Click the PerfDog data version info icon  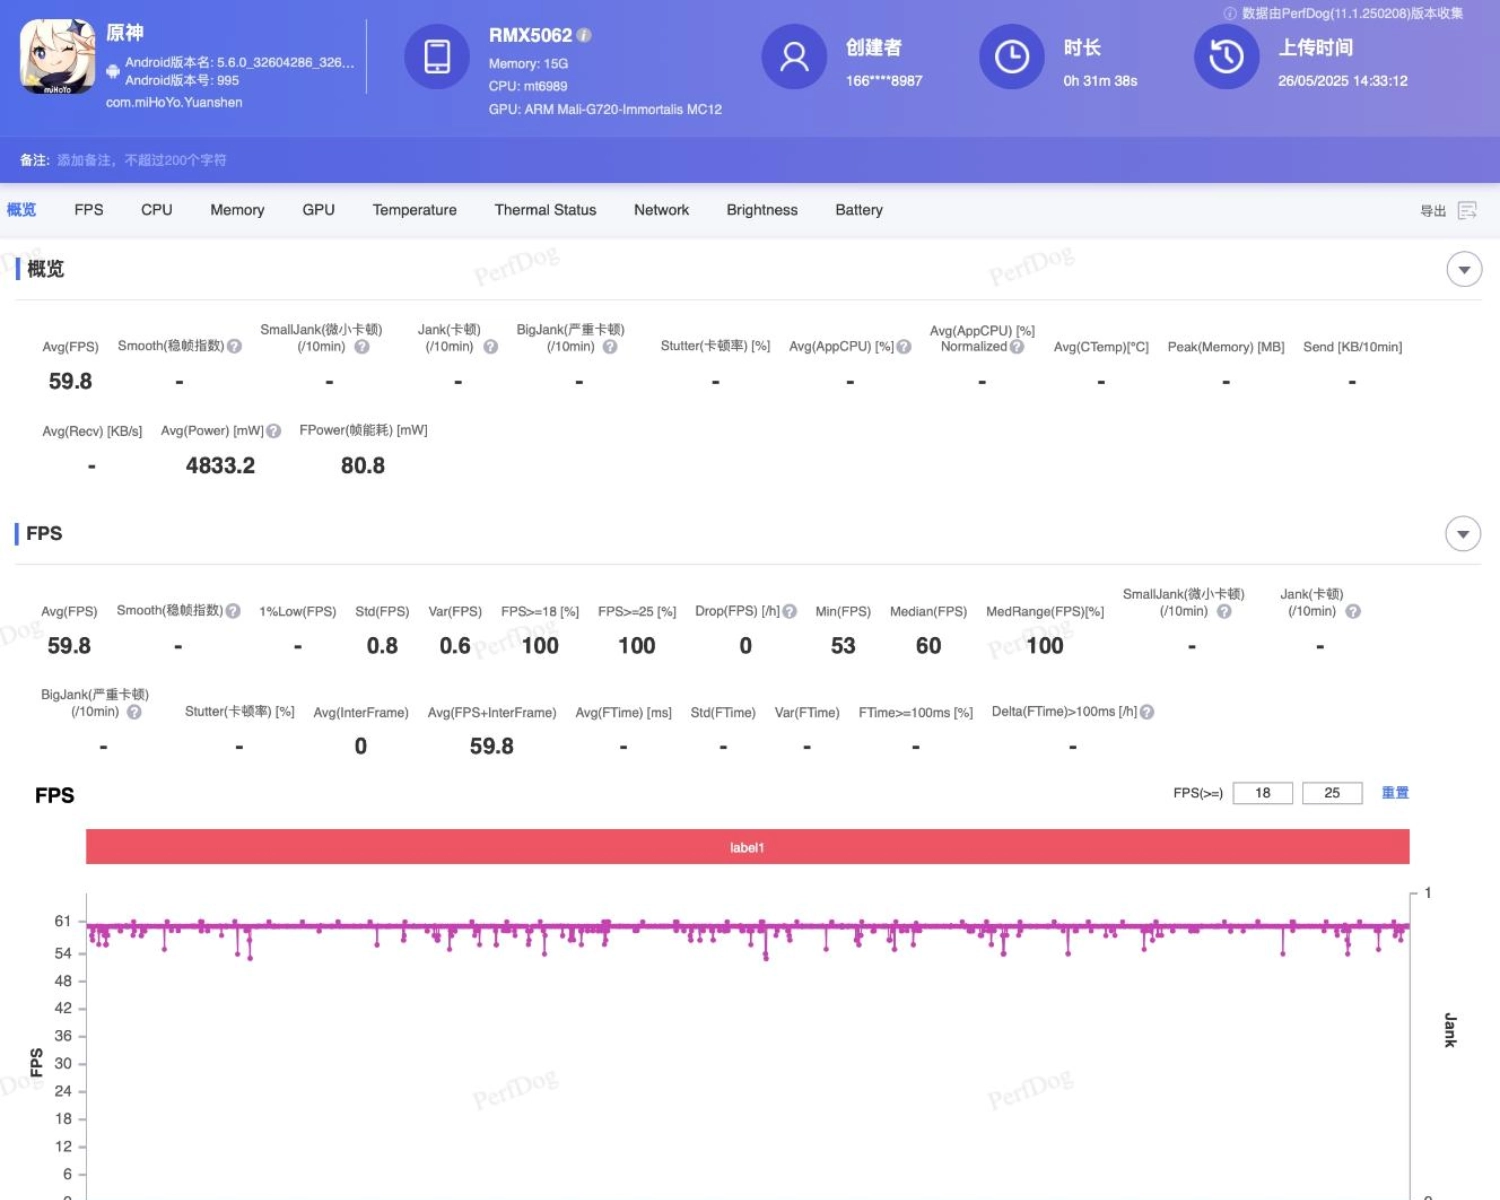(x=1230, y=13)
